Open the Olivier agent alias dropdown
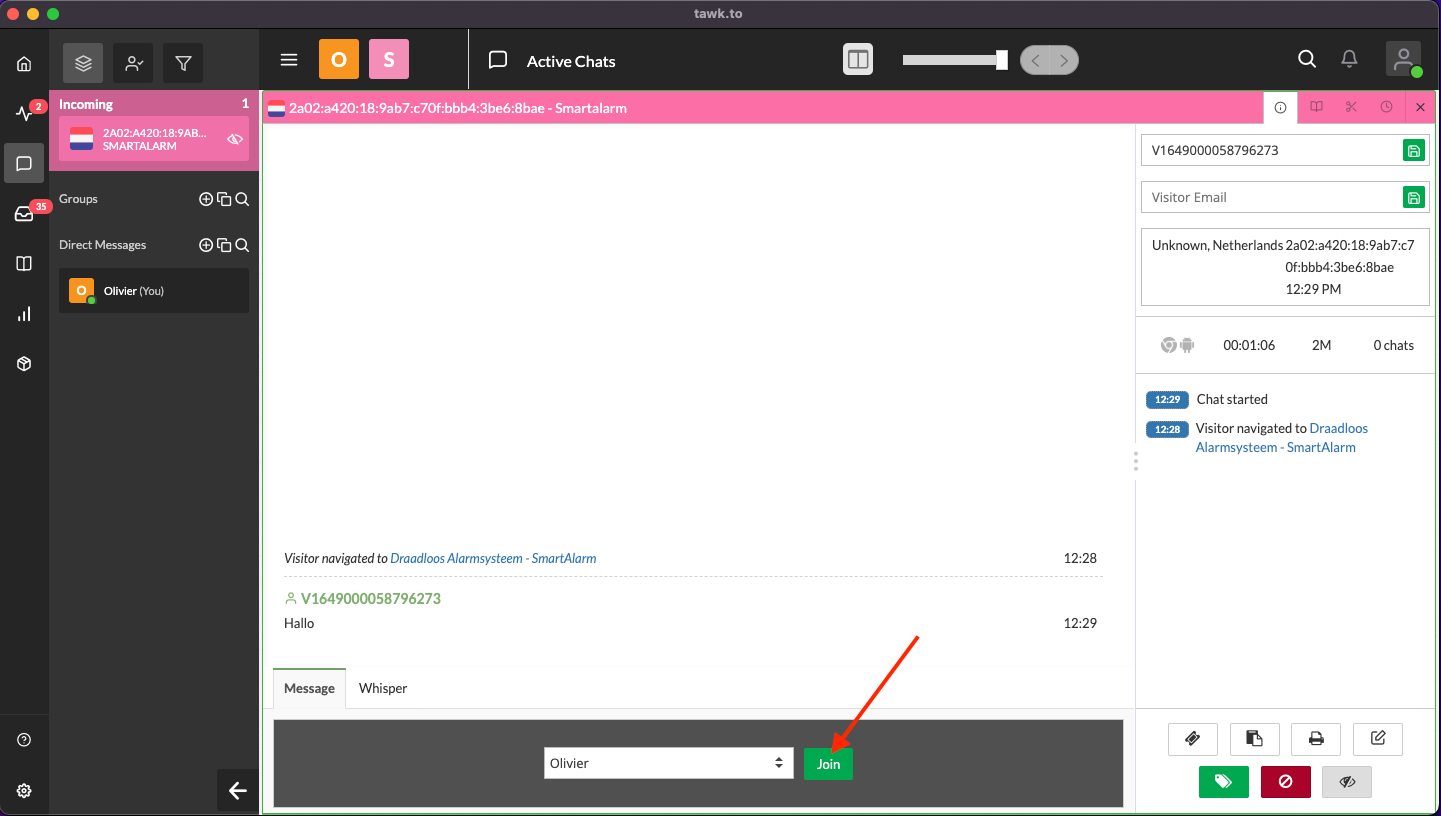1441x816 pixels. [x=668, y=763]
